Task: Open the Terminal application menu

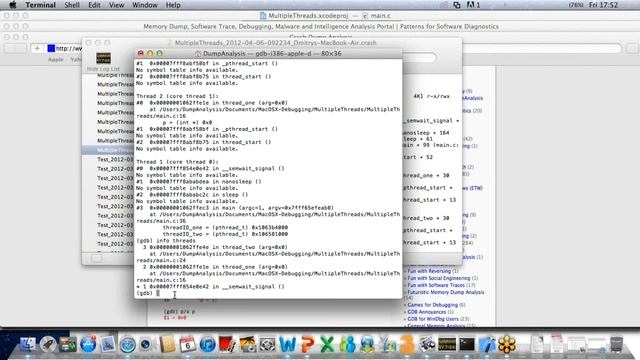Action: (x=40, y=5)
